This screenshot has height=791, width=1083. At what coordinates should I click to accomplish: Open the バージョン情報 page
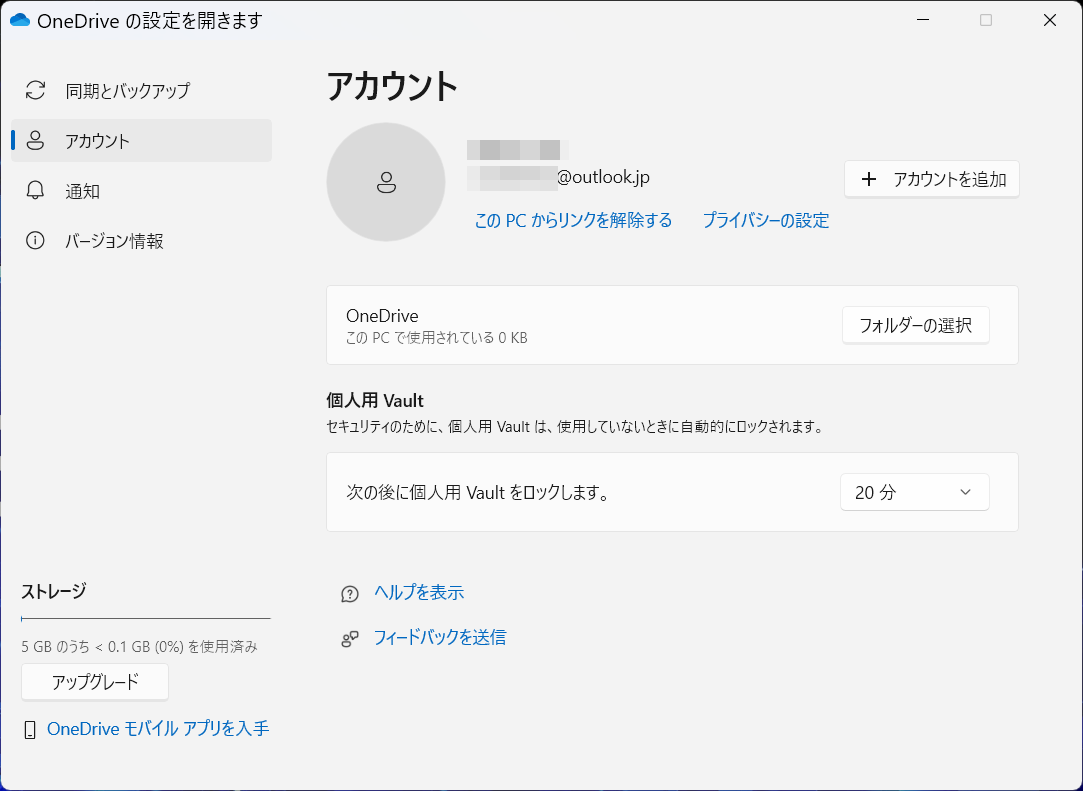pos(142,240)
